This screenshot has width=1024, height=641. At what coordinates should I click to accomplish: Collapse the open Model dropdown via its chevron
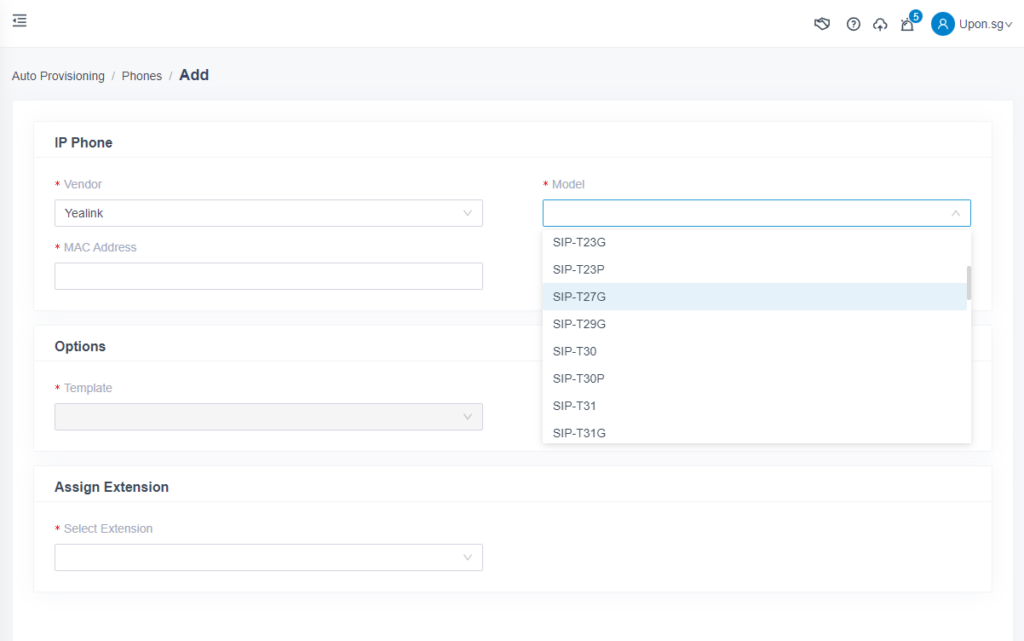click(x=954, y=213)
